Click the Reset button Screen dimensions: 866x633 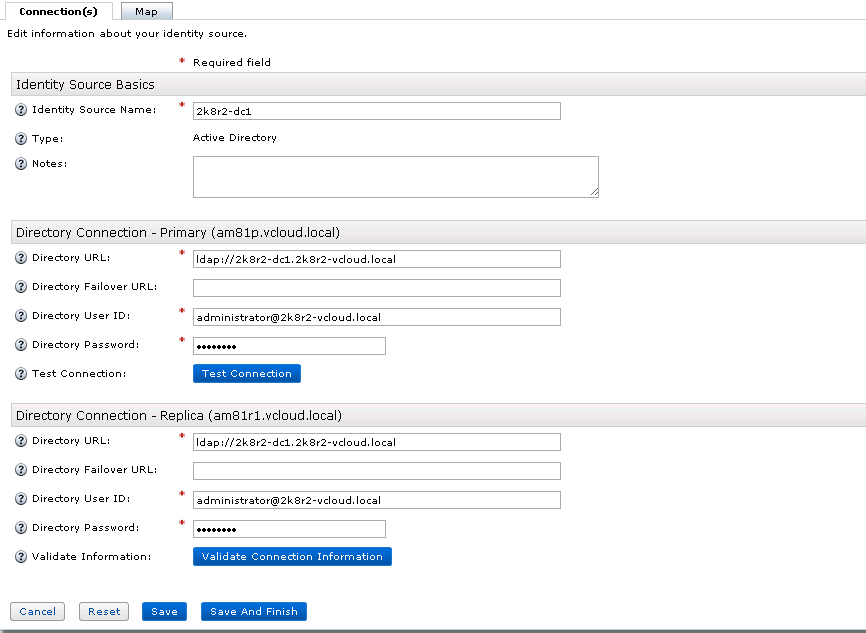tap(104, 612)
